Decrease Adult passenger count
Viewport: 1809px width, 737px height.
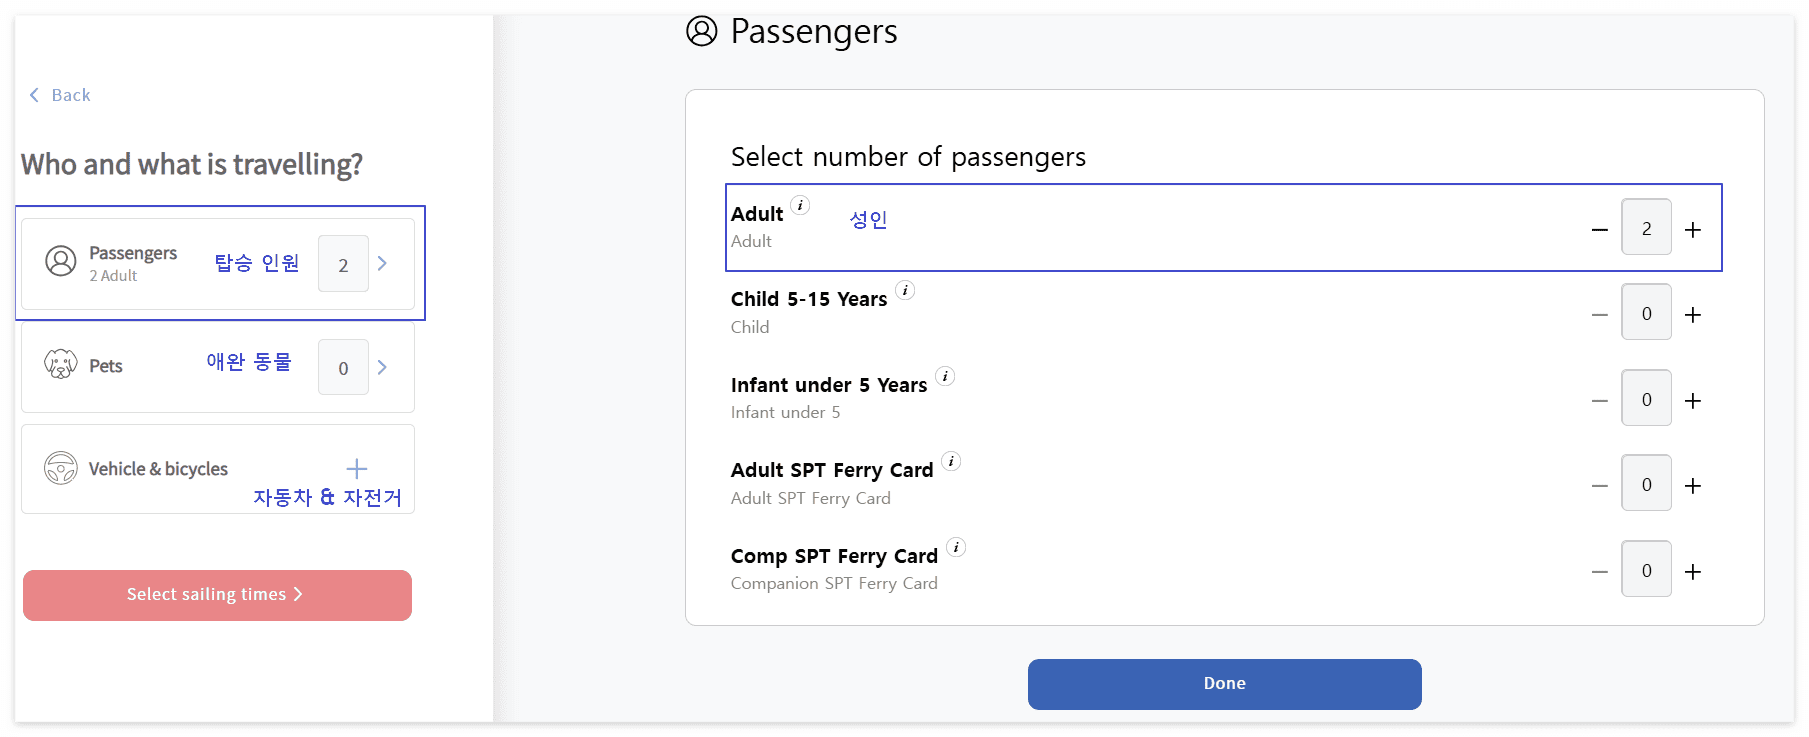coord(1600,230)
